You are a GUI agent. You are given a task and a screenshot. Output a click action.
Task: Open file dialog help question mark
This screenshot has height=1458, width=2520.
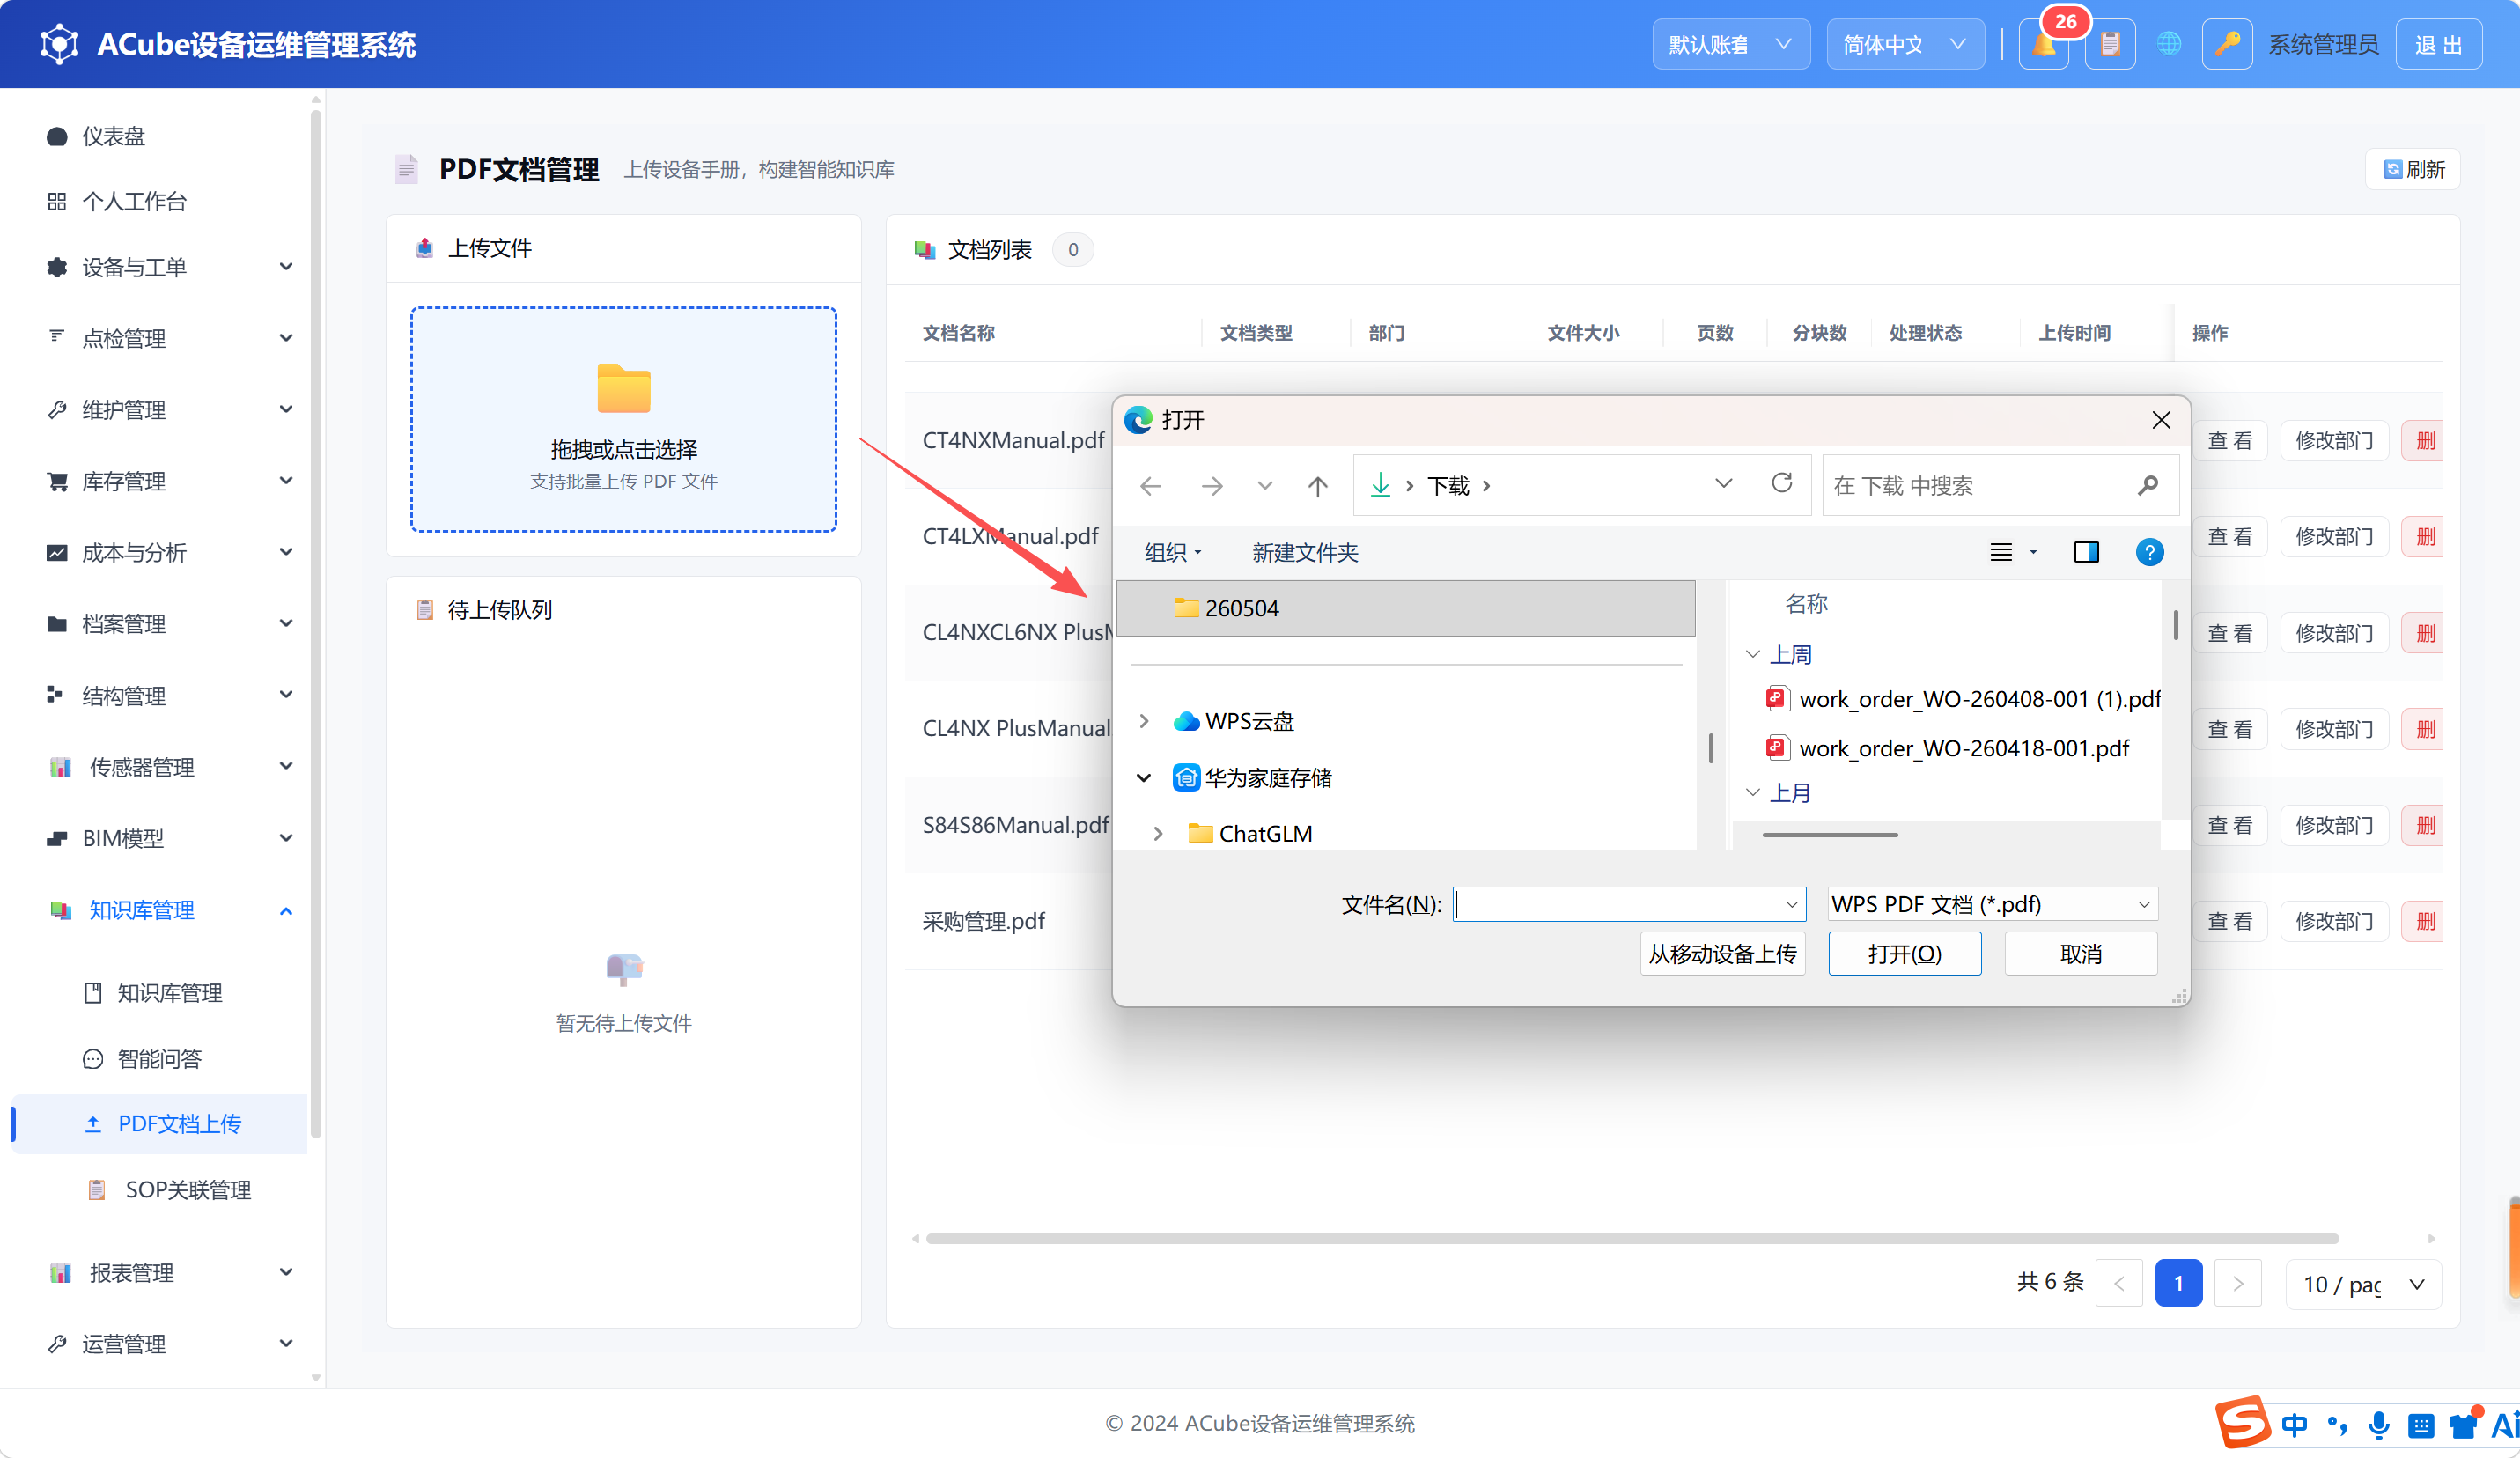2149,552
